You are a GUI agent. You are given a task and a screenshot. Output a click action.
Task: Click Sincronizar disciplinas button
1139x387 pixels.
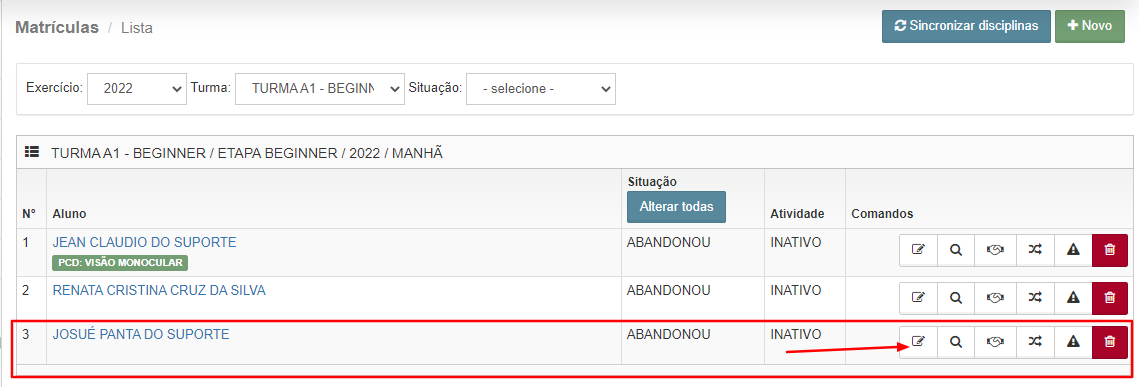[x=966, y=26]
